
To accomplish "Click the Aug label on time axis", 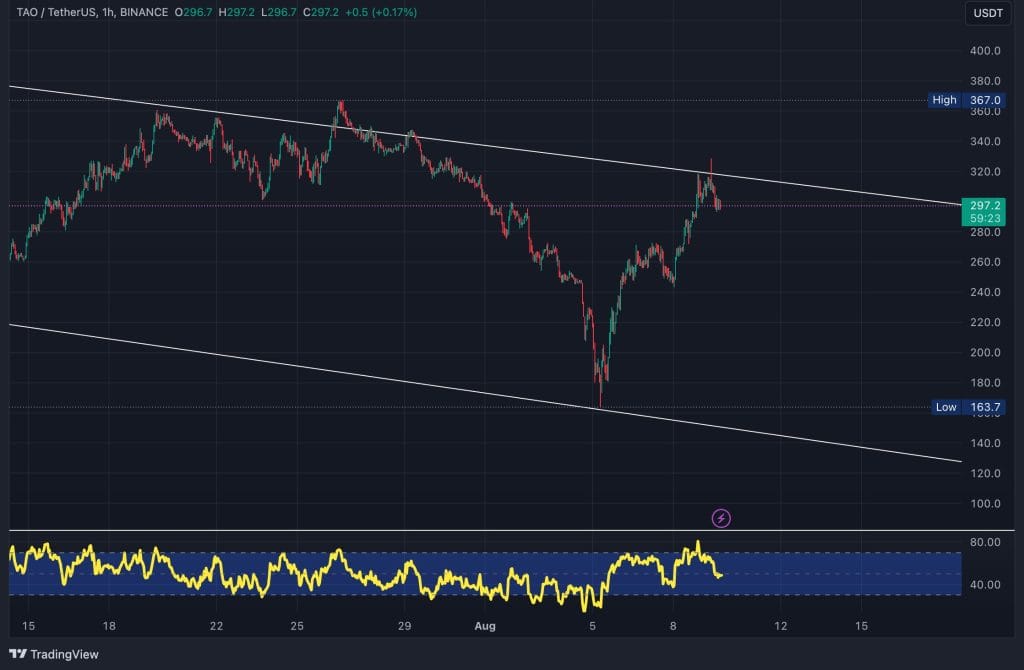I will (484, 626).
